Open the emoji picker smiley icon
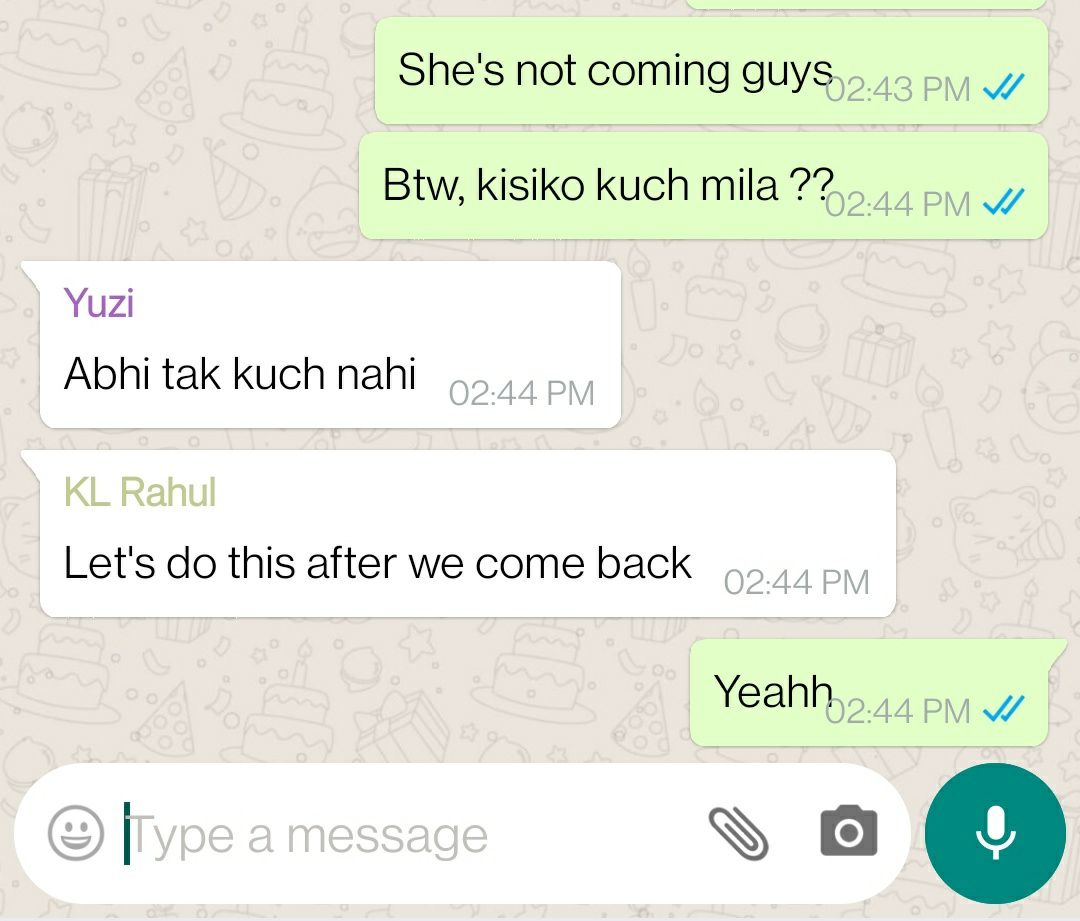This screenshot has width=1080, height=921. pyautogui.click(x=76, y=833)
